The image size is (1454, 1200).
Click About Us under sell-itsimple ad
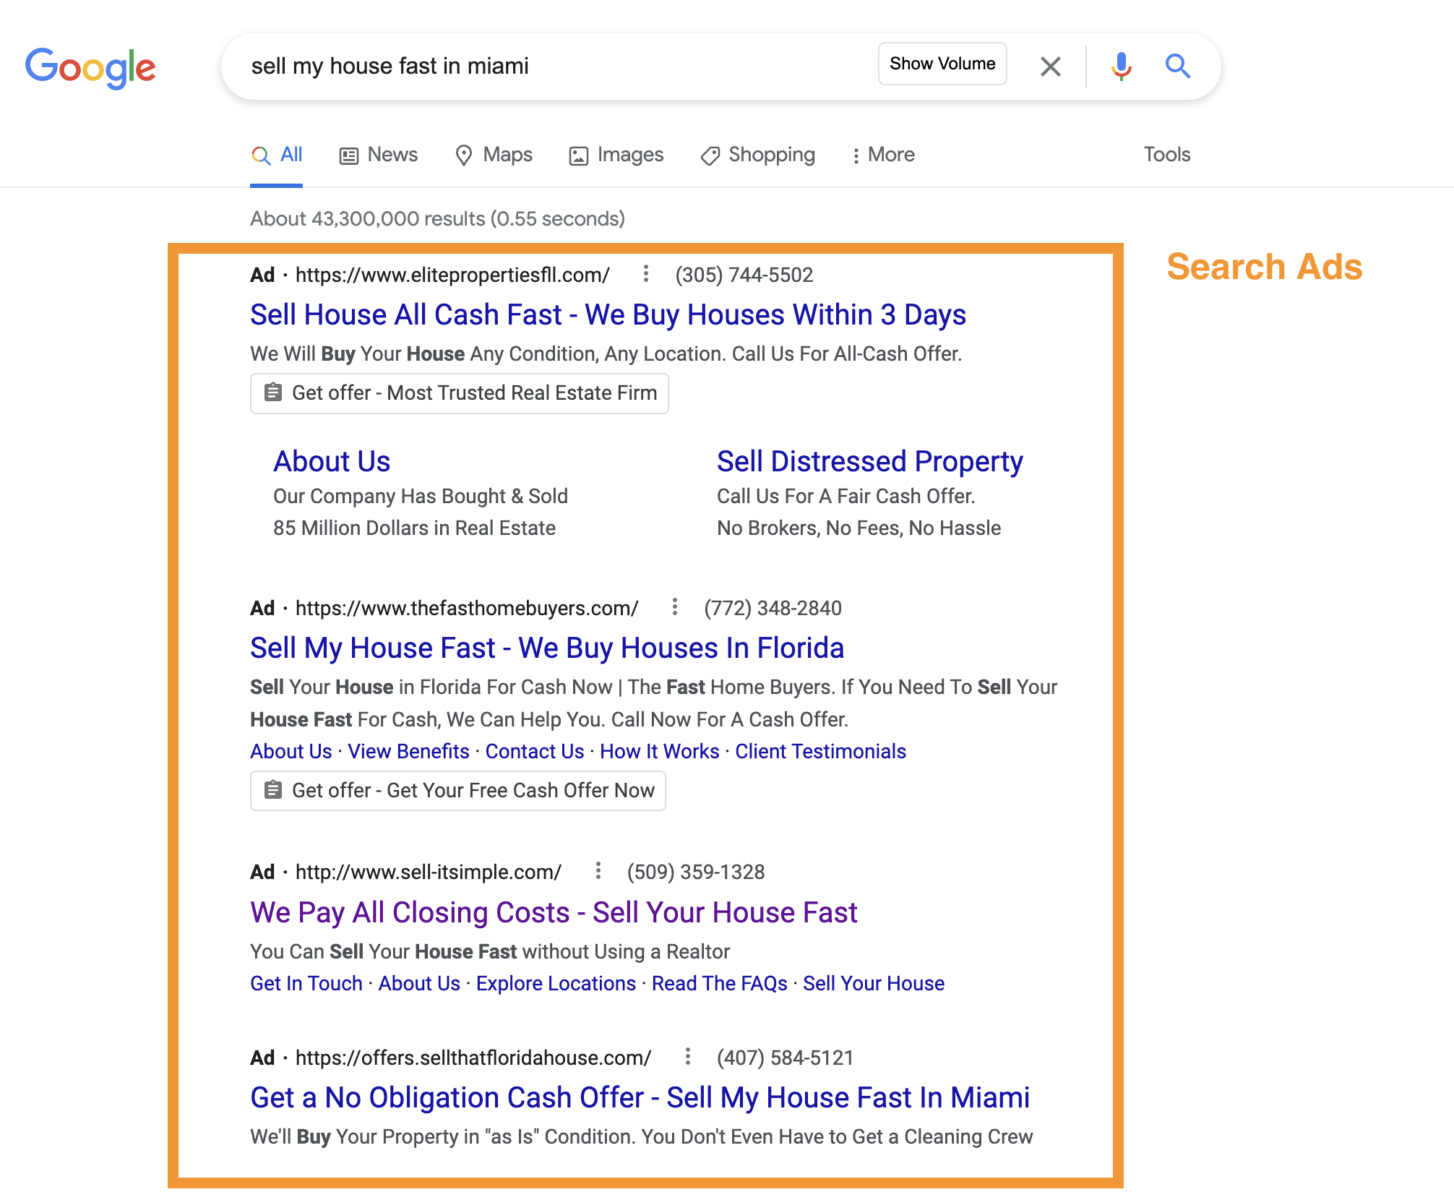click(419, 984)
